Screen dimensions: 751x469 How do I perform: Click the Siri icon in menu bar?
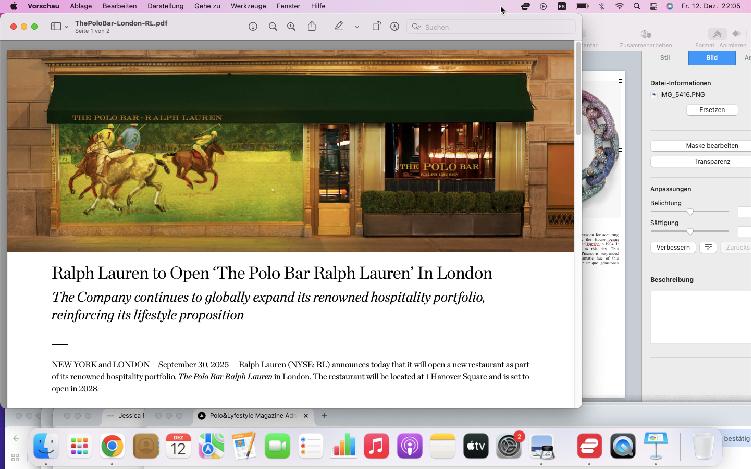point(670,6)
